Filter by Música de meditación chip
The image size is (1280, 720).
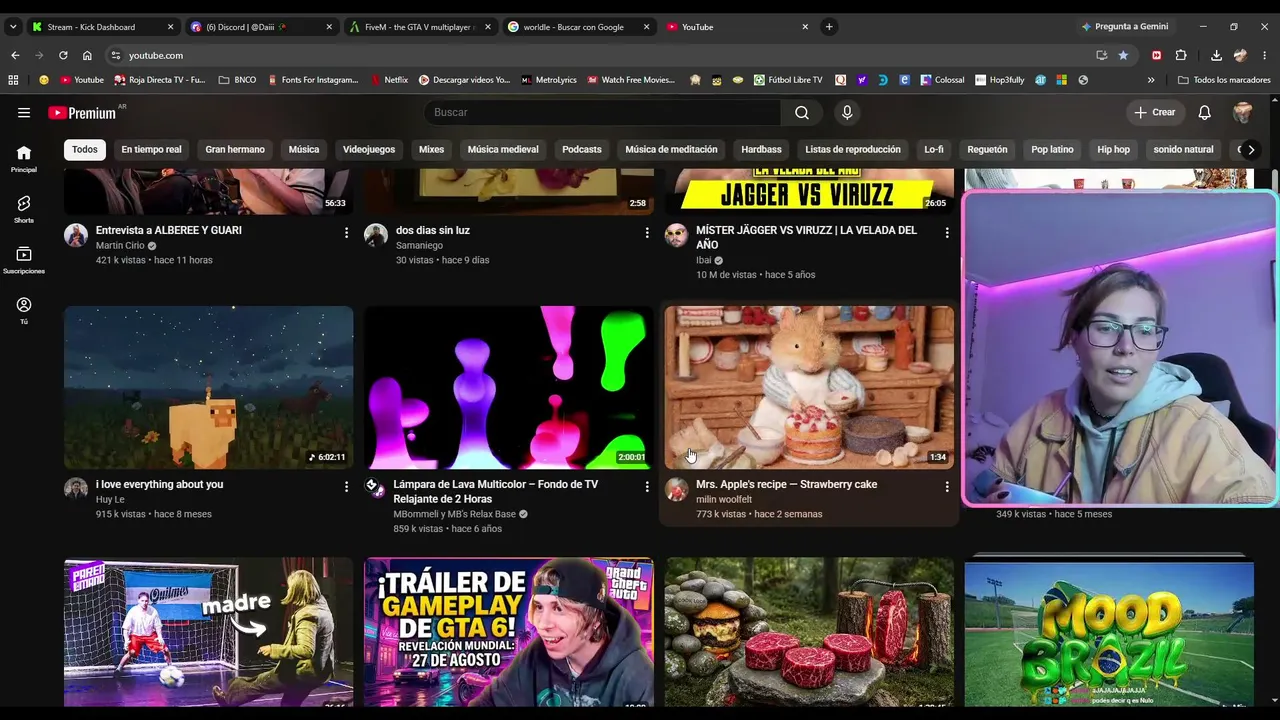[671, 150]
